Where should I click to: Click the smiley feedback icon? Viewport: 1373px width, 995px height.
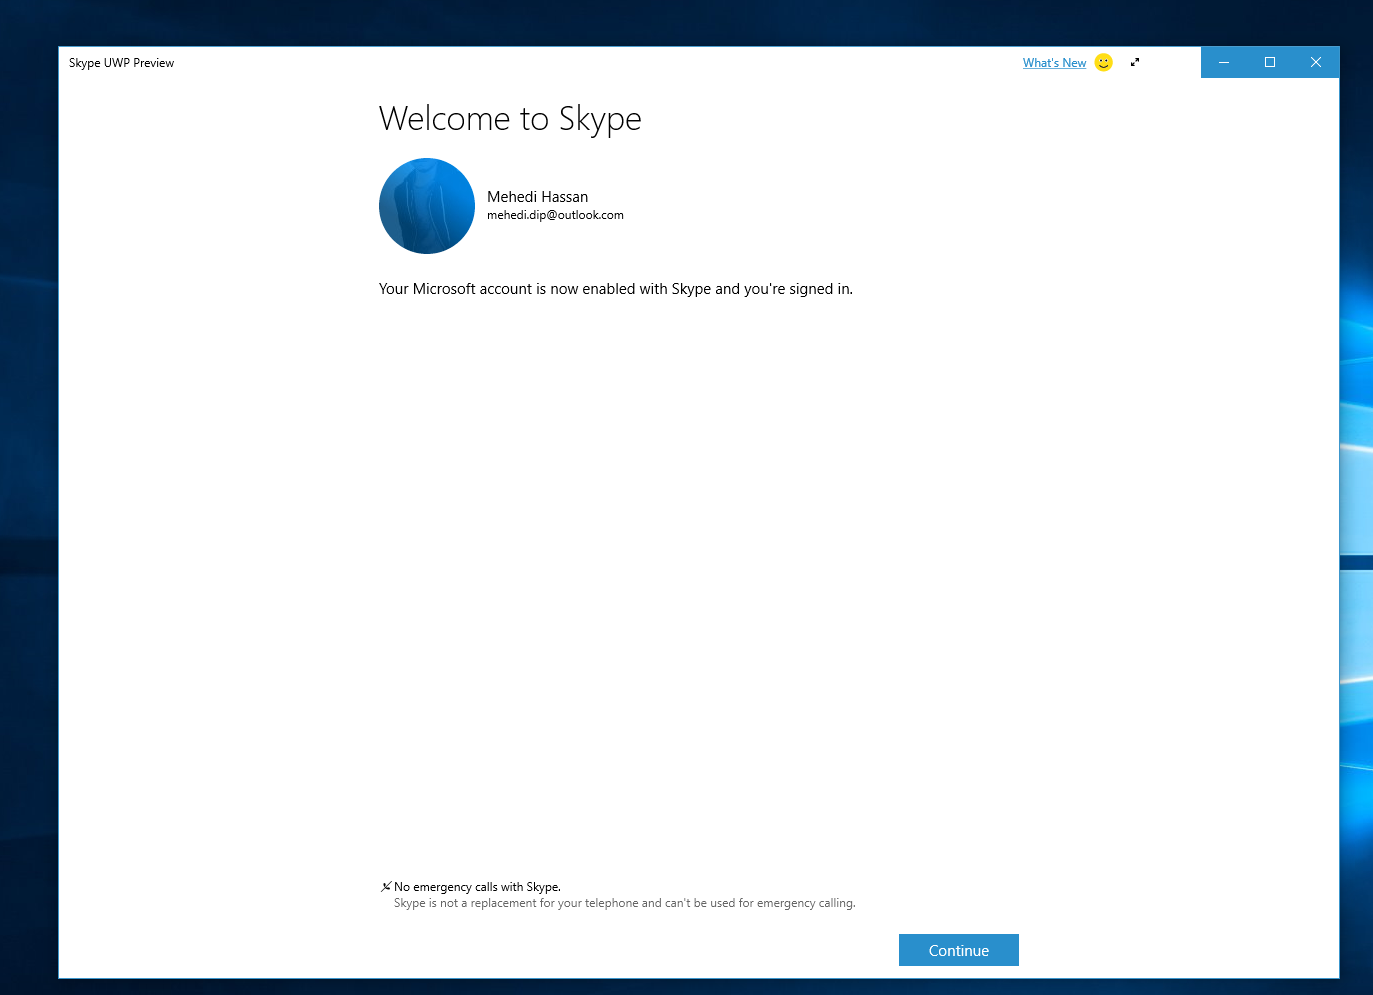coord(1103,62)
